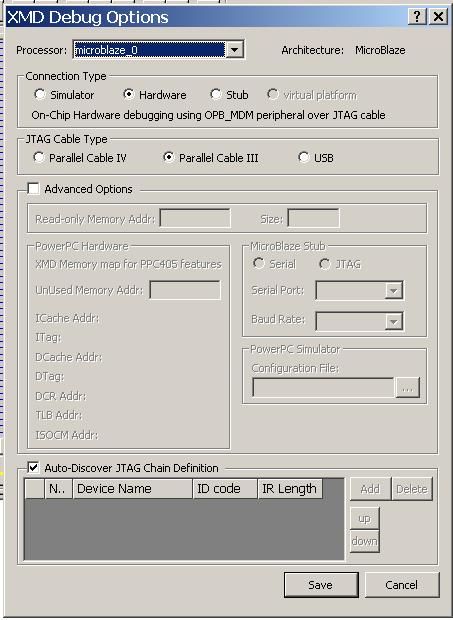Cancel the debug options dialog
This screenshot has height=620, width=453.
[x=402, y=585]
